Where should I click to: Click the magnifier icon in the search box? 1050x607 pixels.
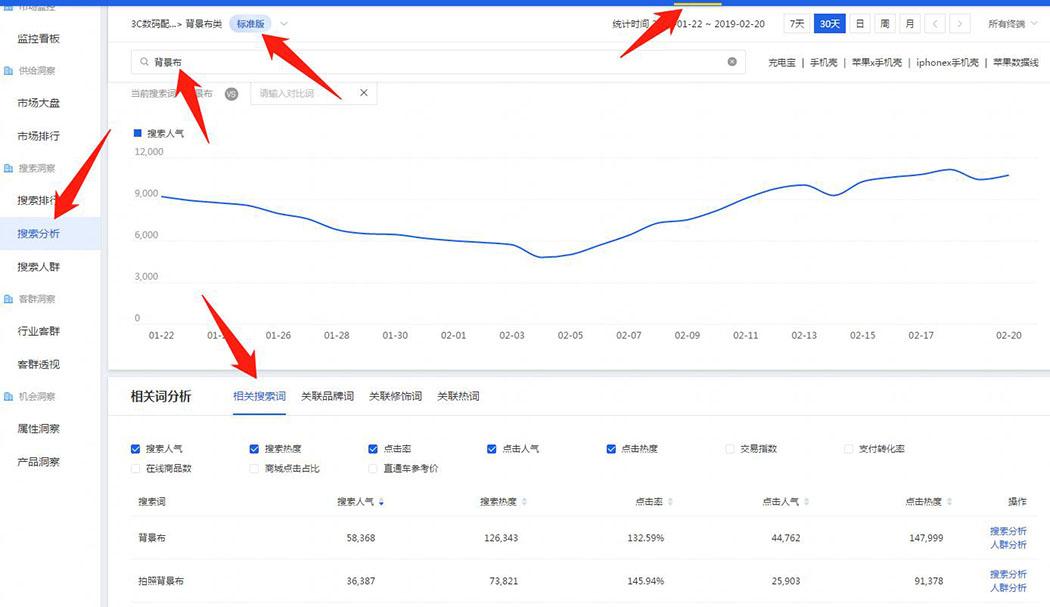(x=144, y=61)
